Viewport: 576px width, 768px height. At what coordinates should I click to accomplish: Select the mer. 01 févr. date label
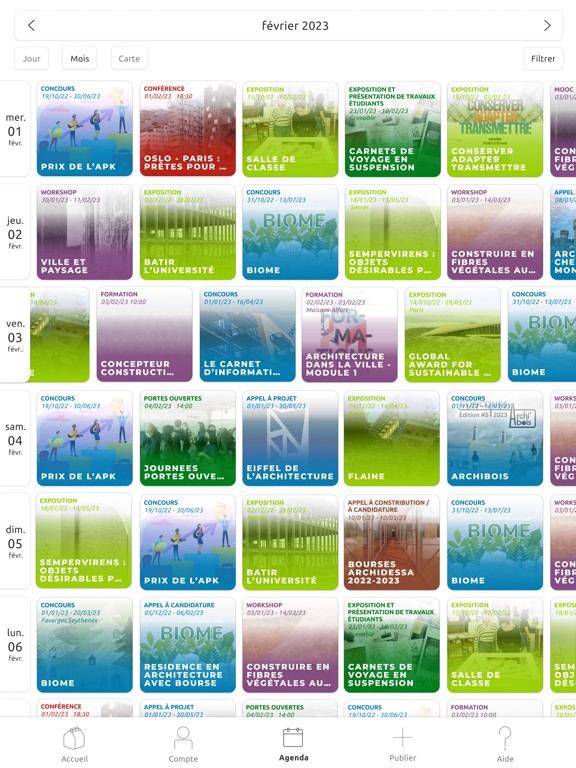tap(15, 129)
